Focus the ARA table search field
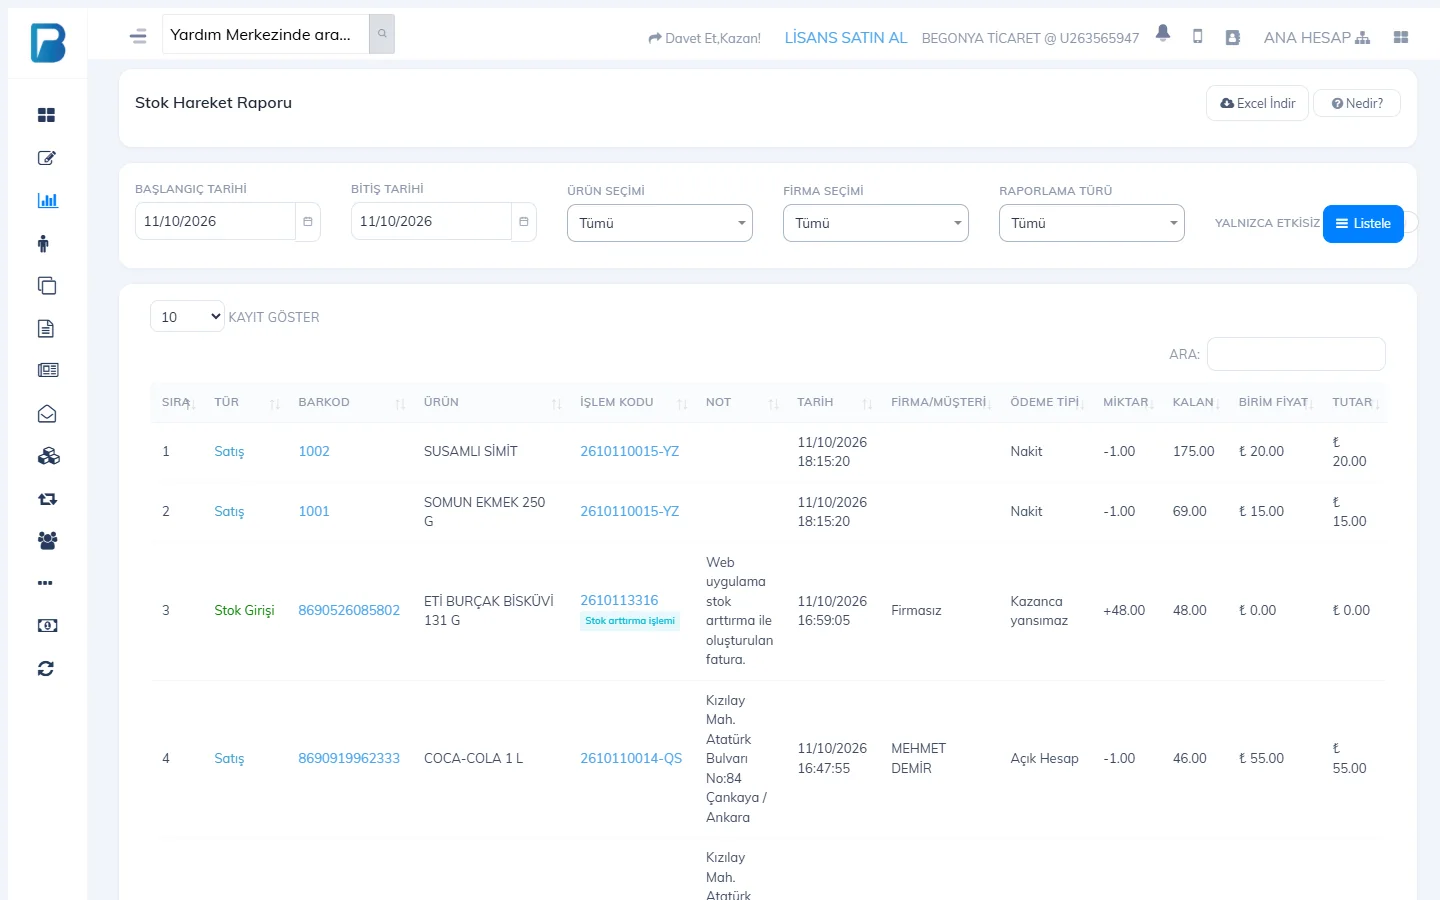Image resolution: width=1440 pixels, height=900 pixels. point(1296,354)
